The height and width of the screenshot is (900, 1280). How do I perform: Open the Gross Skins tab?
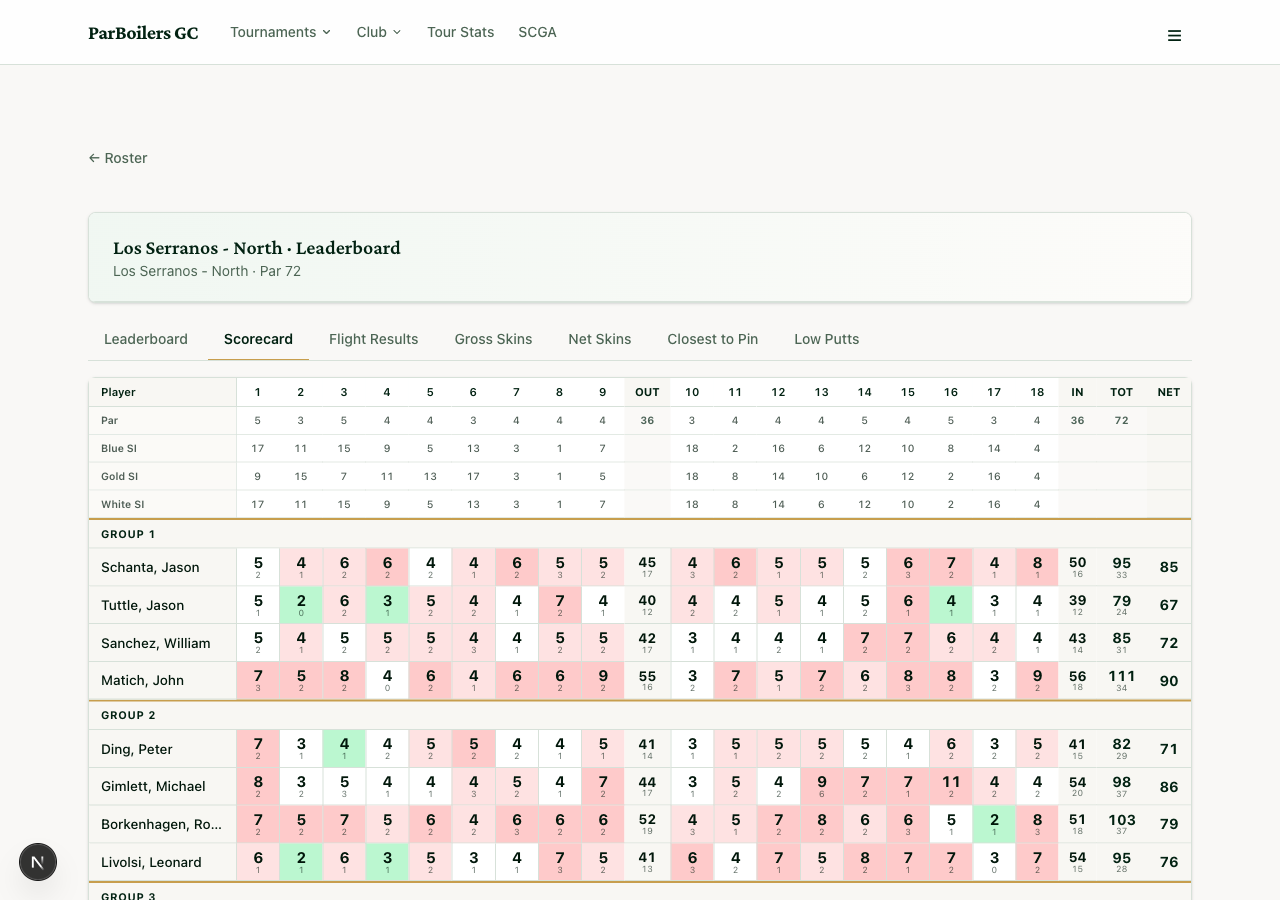pyautogui.click(x=493, y=339)
